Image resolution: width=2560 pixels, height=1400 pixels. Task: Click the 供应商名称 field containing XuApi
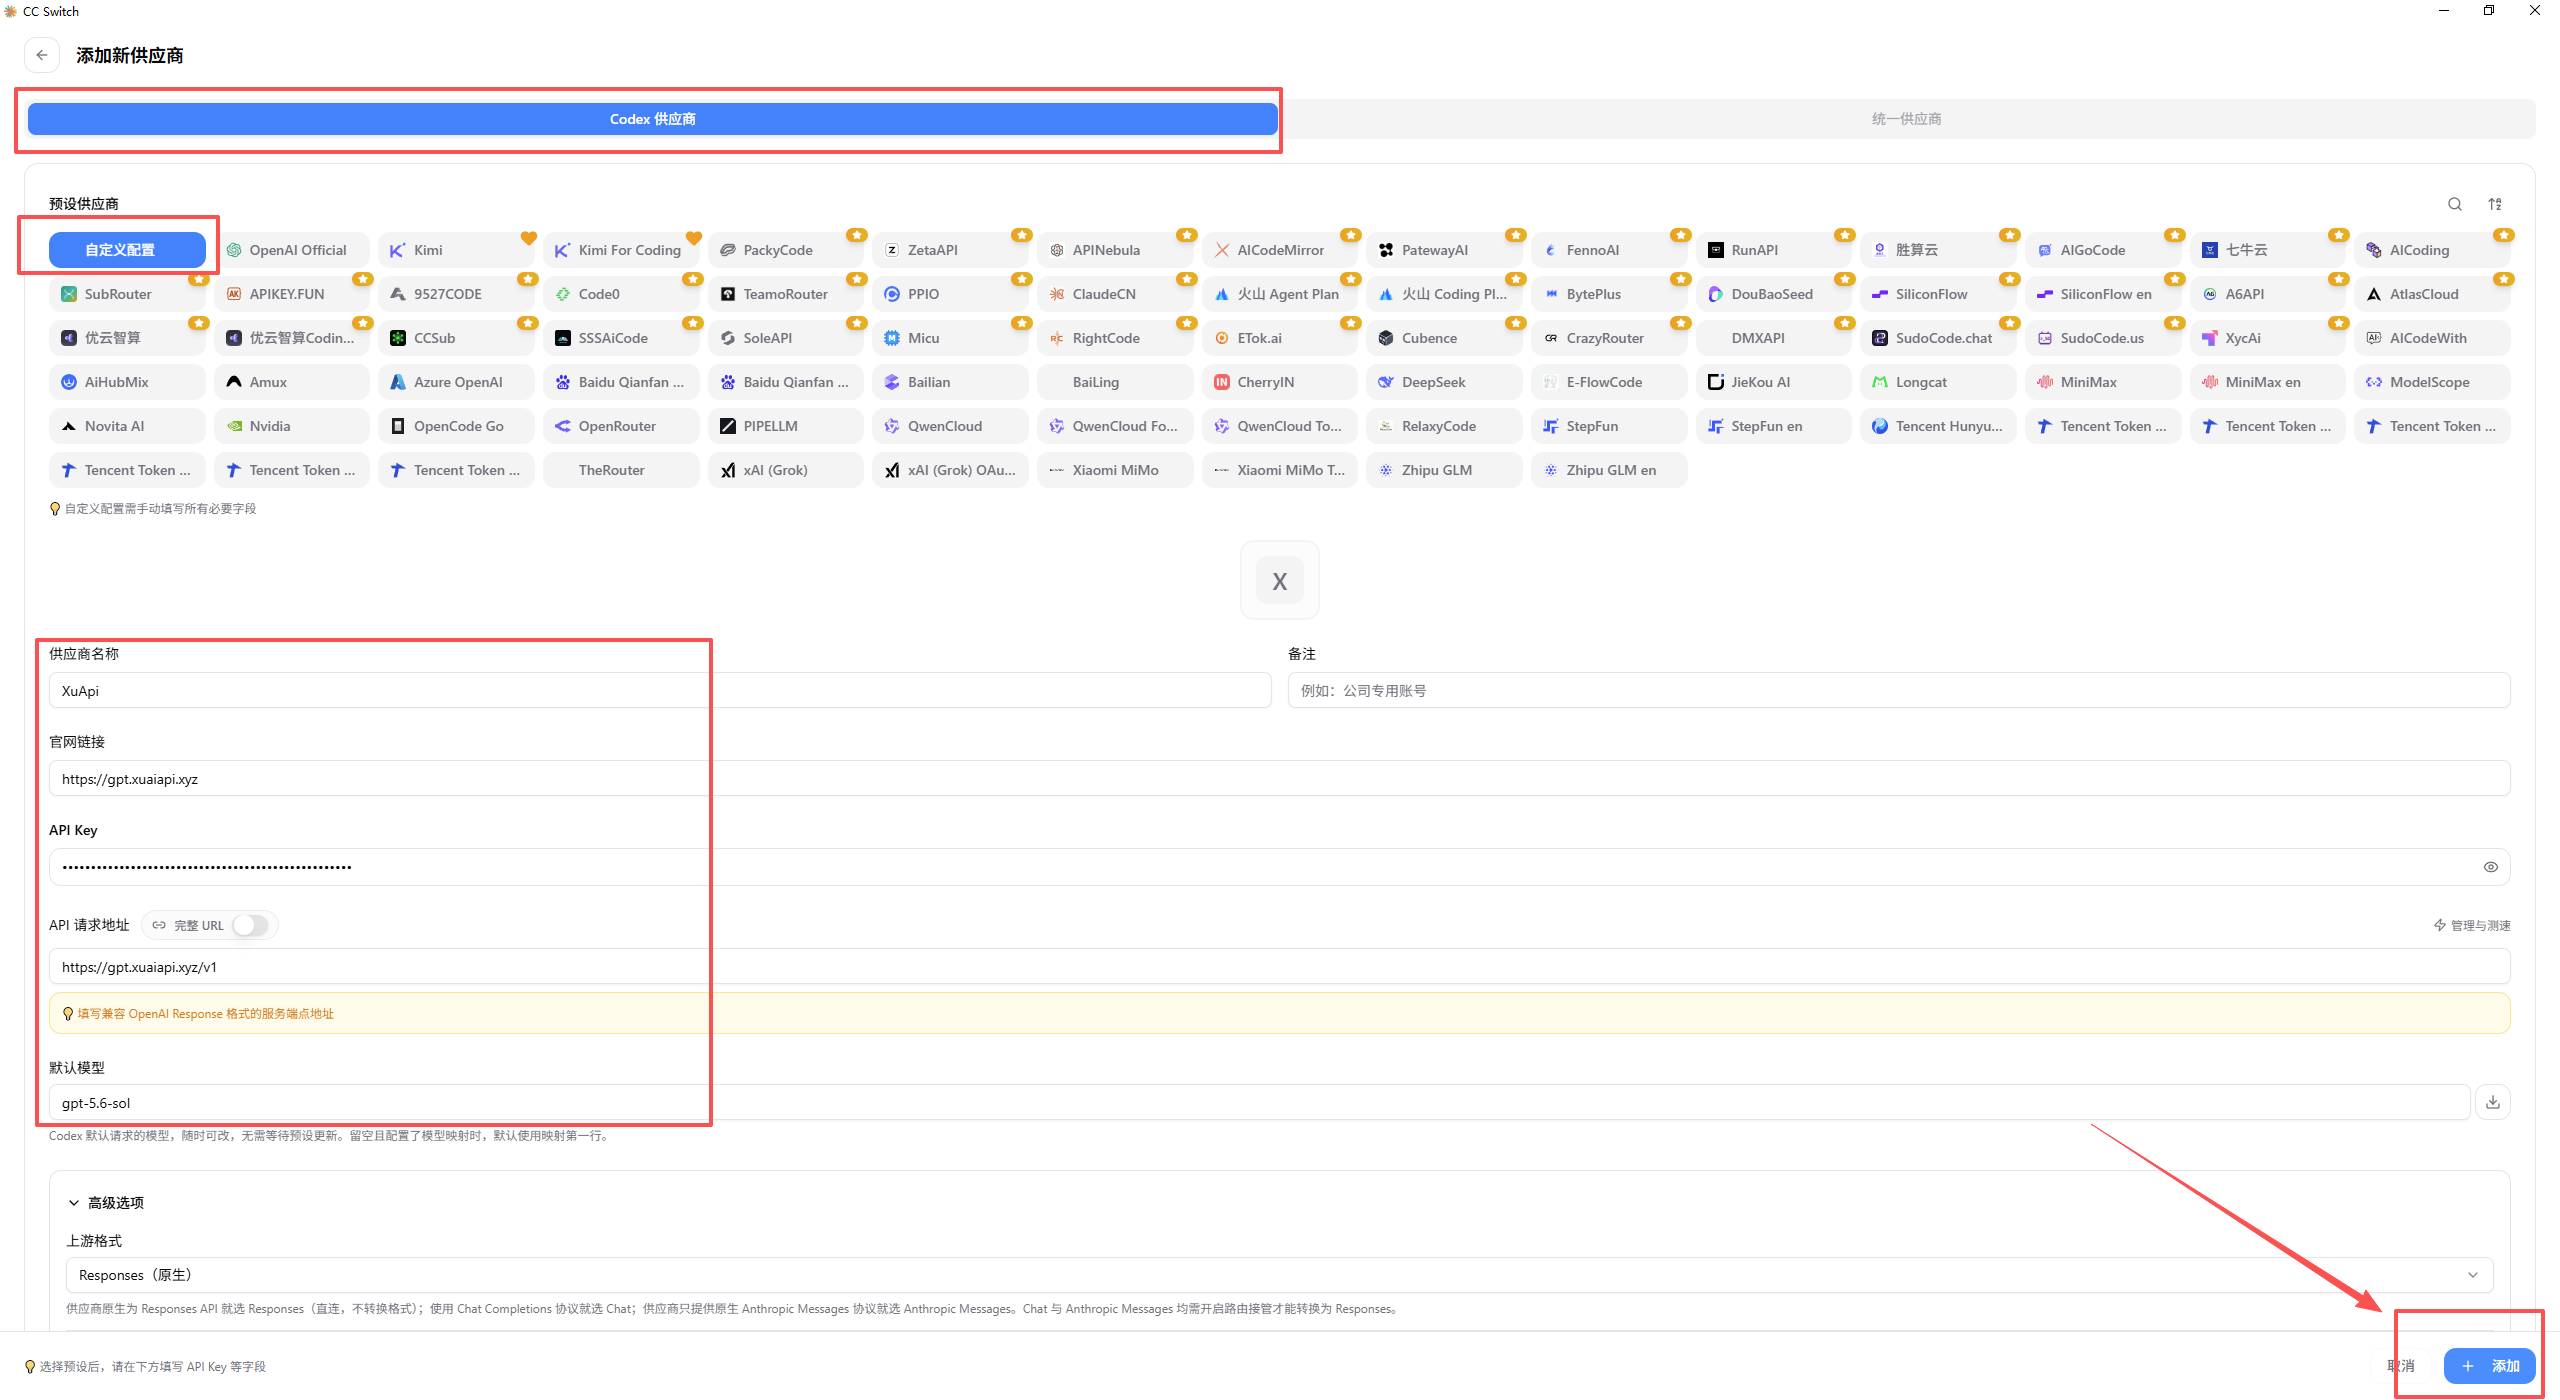[x=660, y=691]
